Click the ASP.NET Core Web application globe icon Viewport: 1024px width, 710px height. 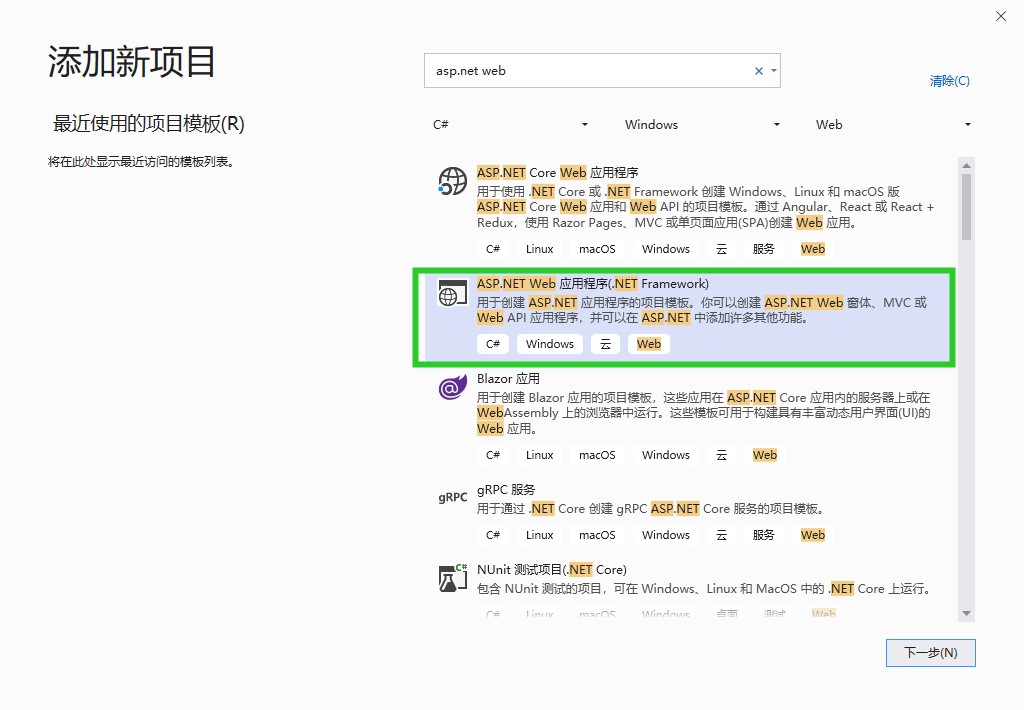pos(453,181)
